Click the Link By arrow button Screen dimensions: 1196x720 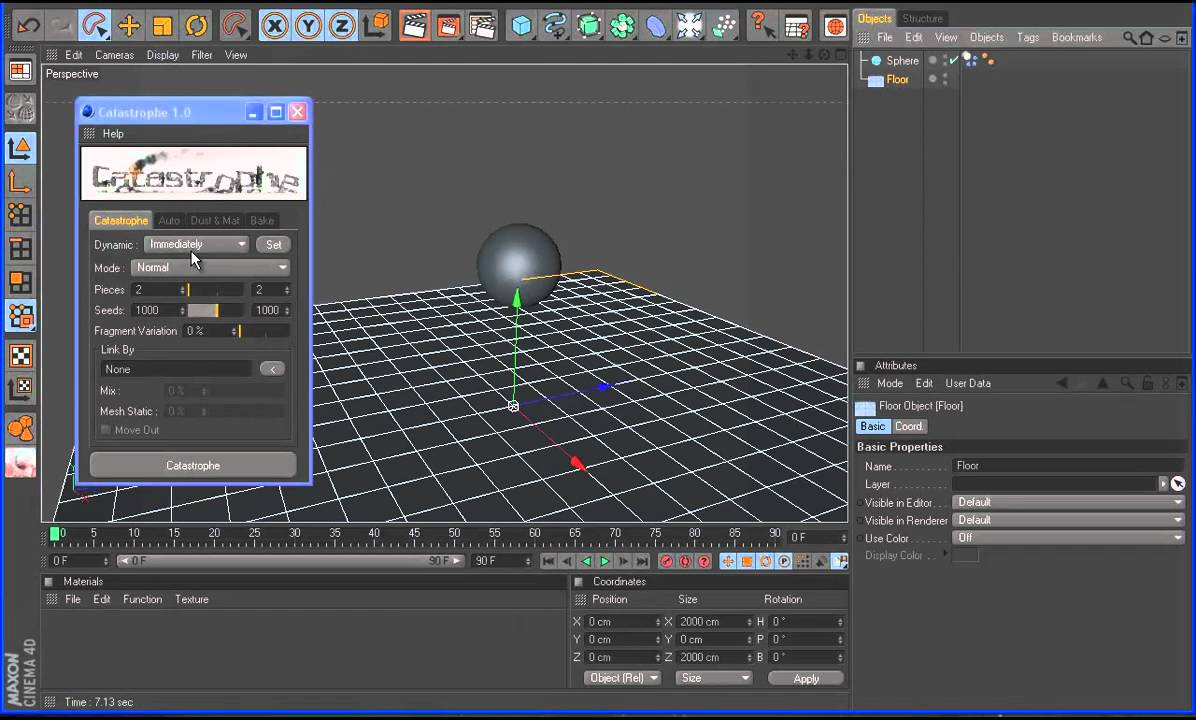click(x=272, y=369)
